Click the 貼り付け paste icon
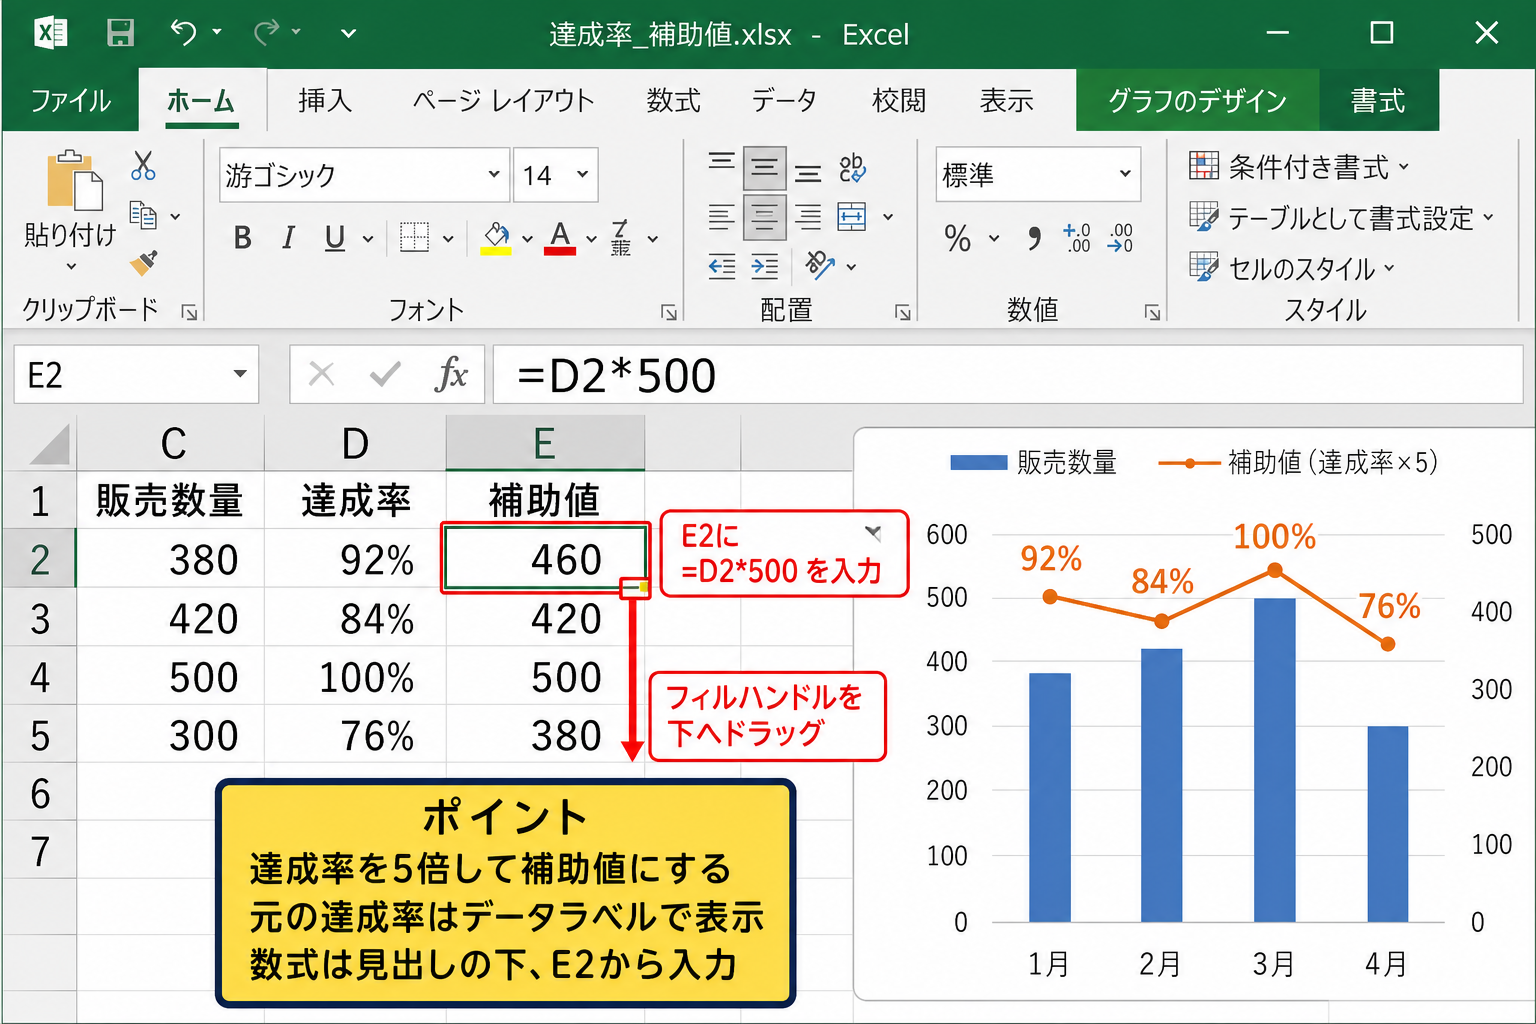The height and width of the screenshot is (1024, 1536). [x=74, y=181]
